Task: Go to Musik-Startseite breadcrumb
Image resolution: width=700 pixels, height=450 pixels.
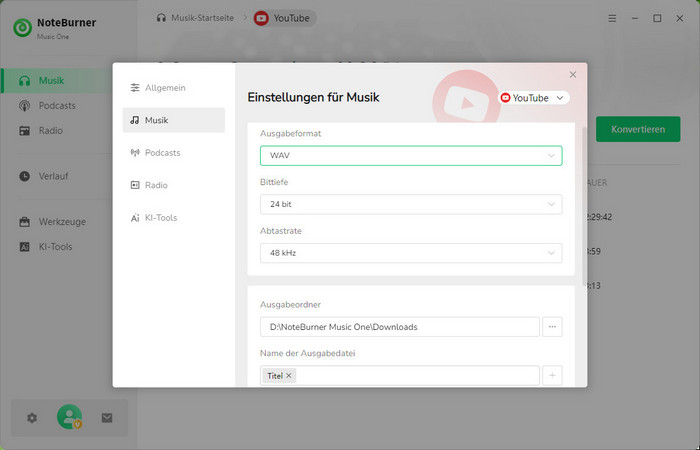Action: (202, 18)
